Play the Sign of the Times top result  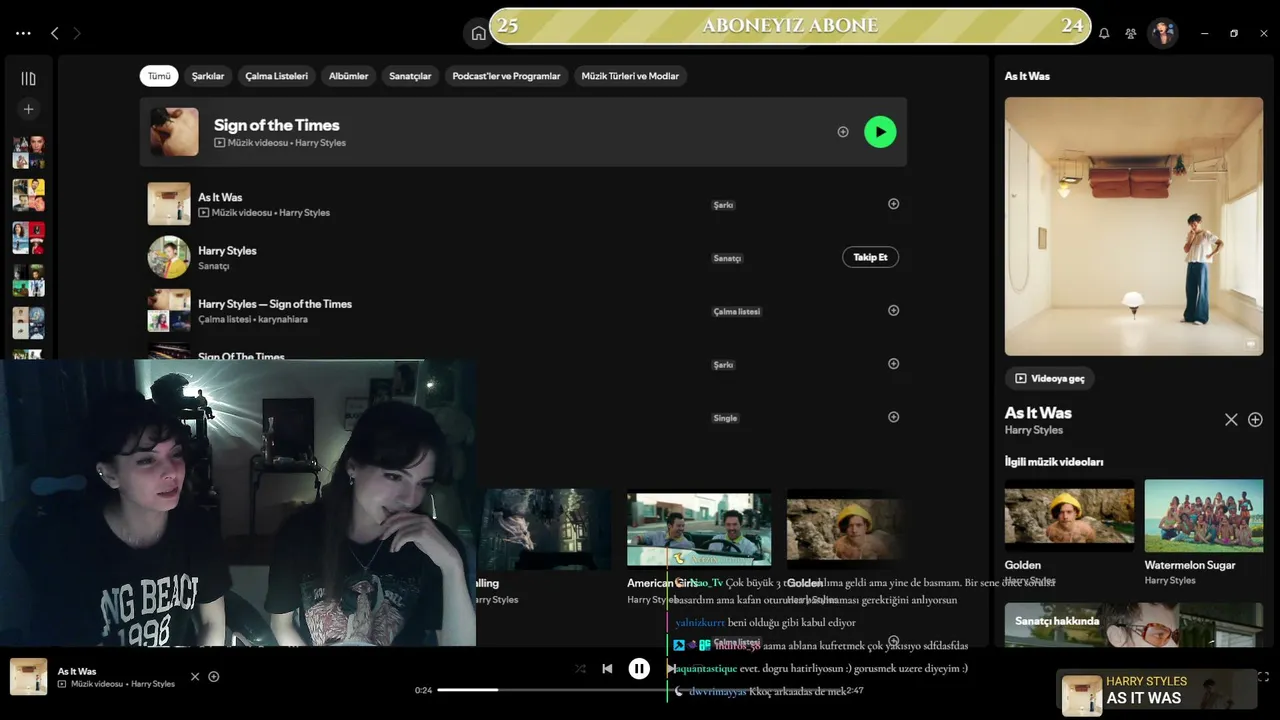(x=880, y=132)
